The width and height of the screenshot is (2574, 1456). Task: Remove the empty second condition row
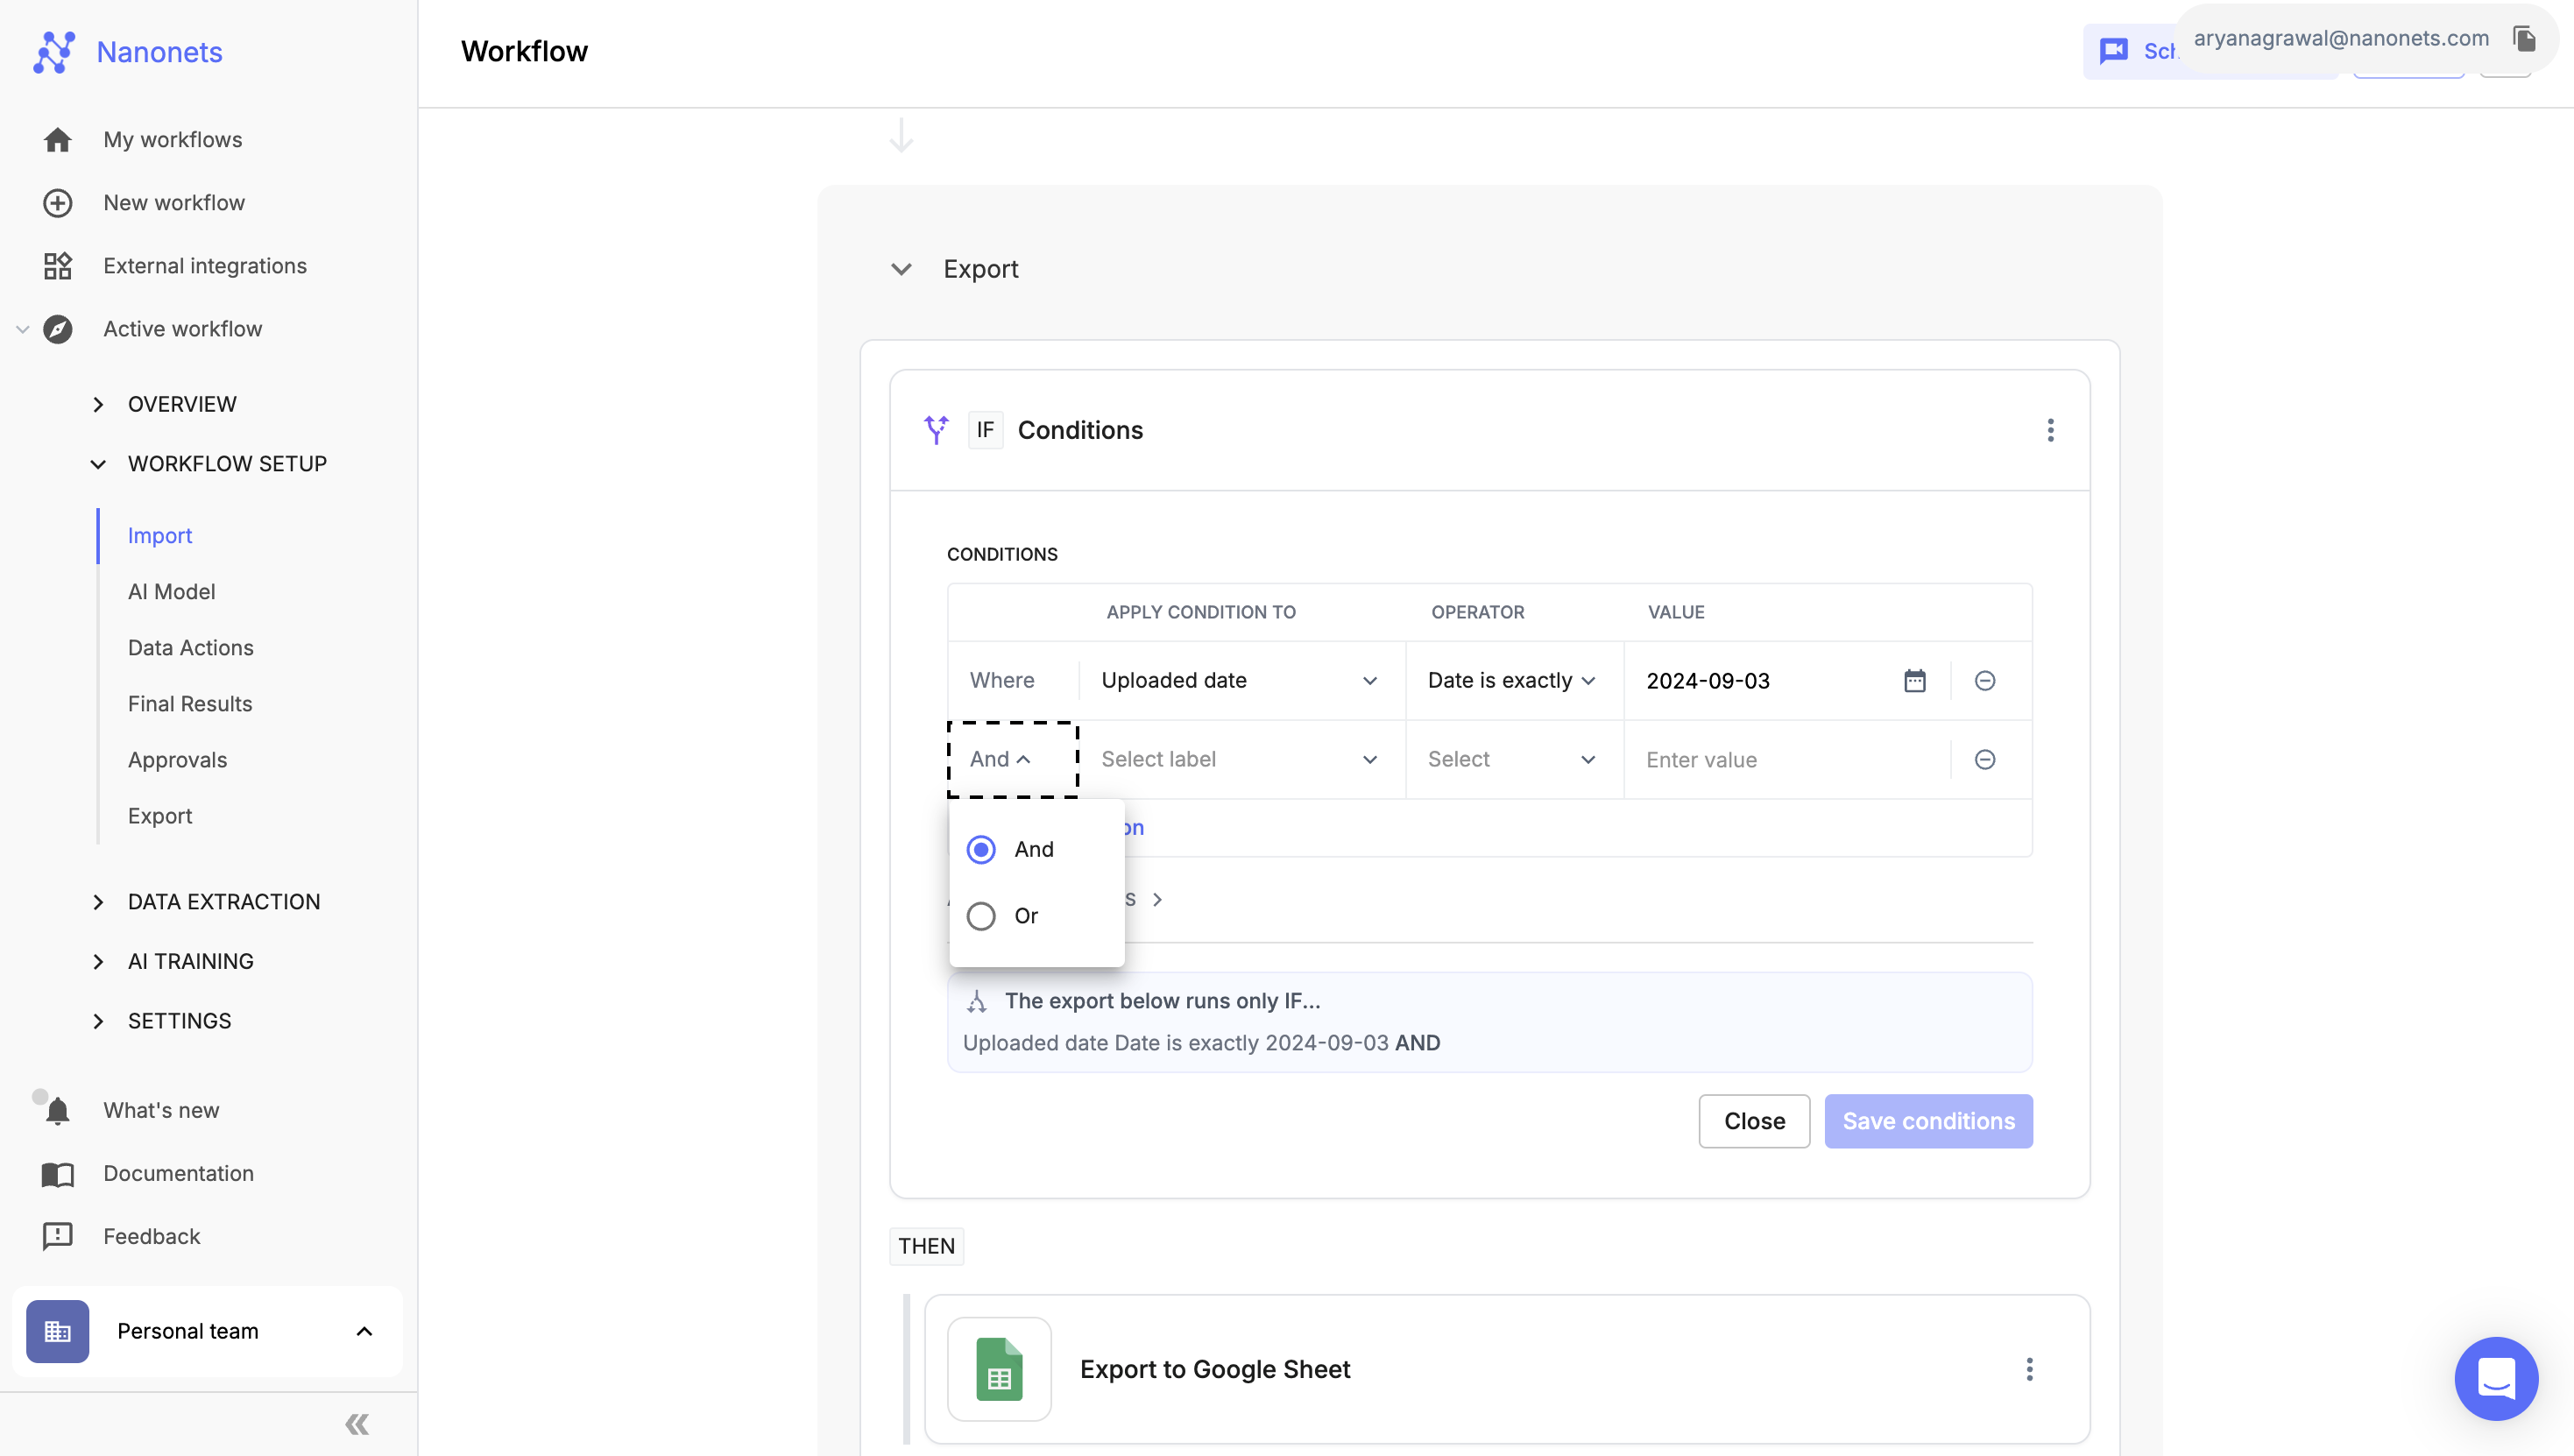(1985, 760)
